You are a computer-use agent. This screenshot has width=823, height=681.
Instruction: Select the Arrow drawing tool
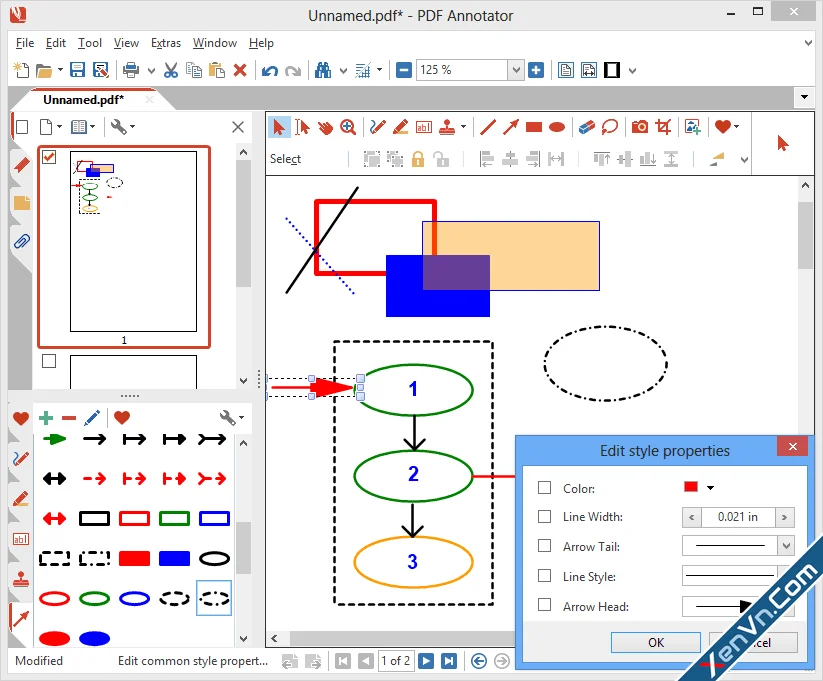[x=511, y=127]
